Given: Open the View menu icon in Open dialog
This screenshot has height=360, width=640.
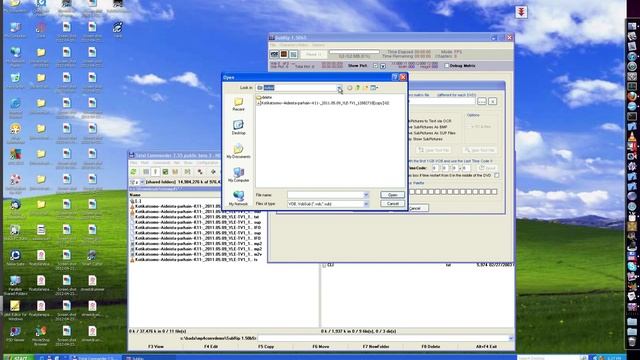Looking at the screenshot, I should tap(374, 88).
